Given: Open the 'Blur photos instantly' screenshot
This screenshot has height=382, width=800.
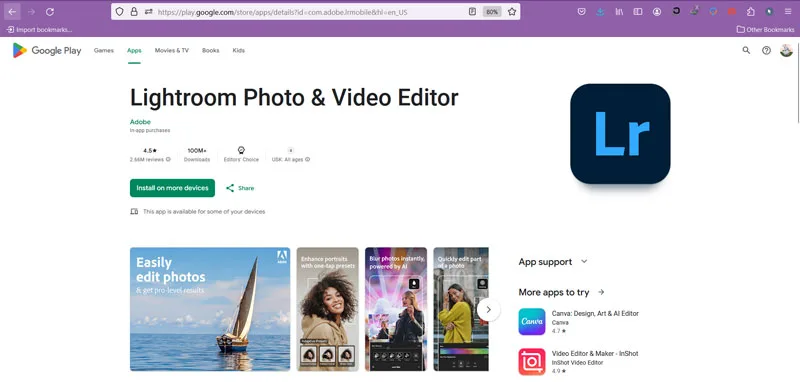Looking at the screenshot, I should click(396, 309).
